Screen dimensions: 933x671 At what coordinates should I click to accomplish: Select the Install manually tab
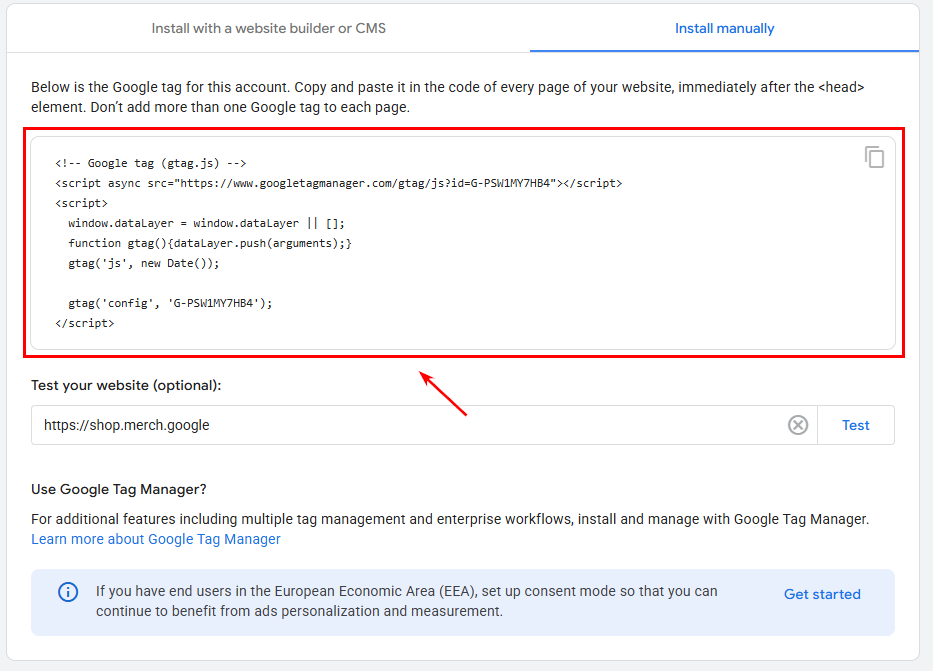pos(724,29)
